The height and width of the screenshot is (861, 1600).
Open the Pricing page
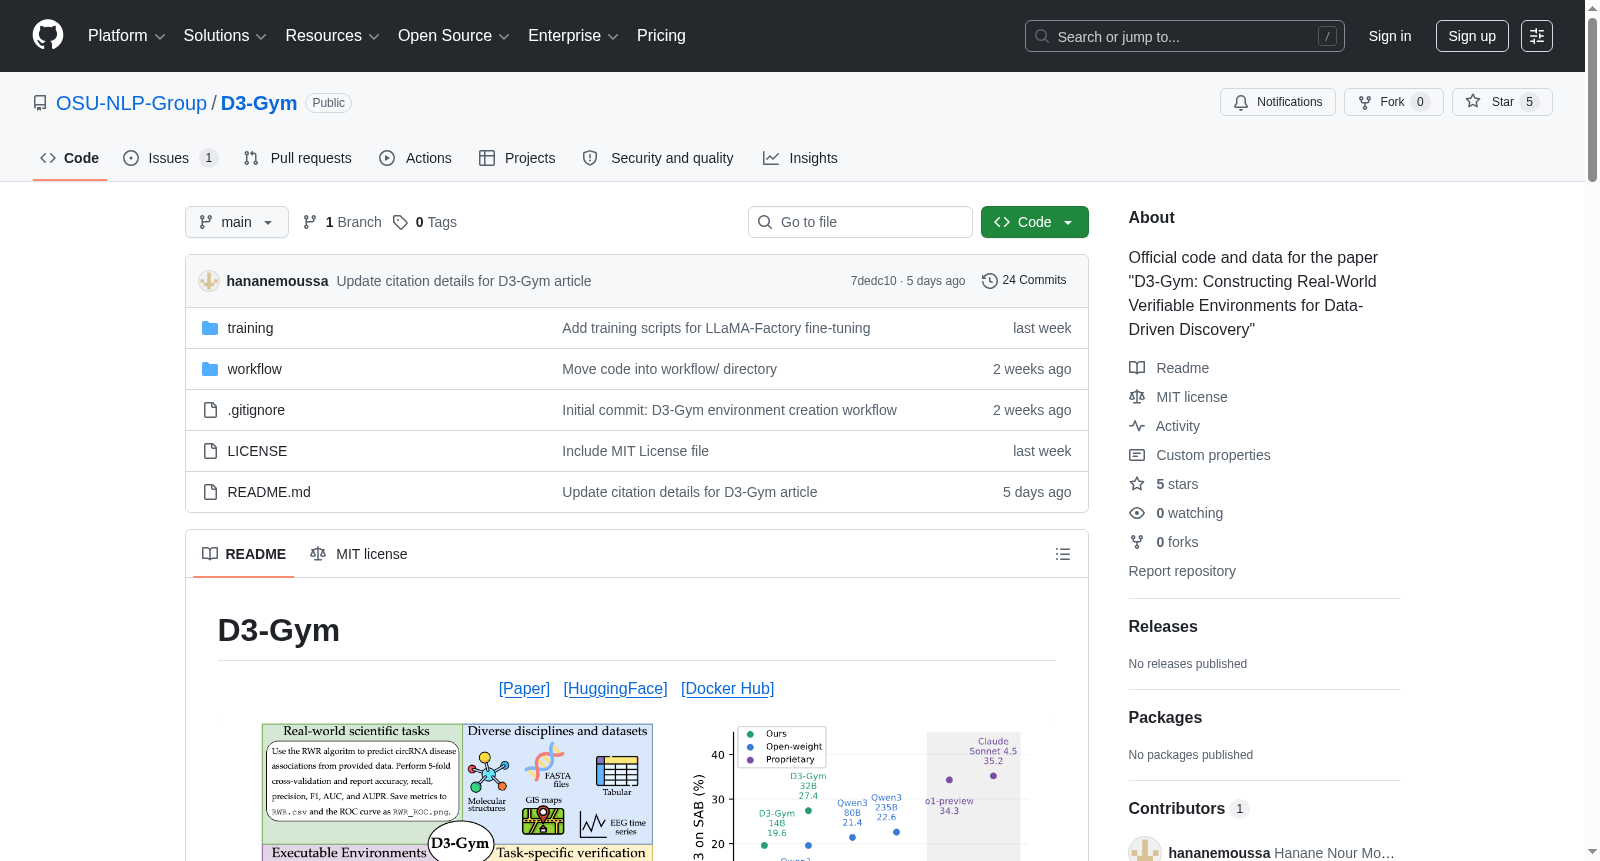point(661,36)
